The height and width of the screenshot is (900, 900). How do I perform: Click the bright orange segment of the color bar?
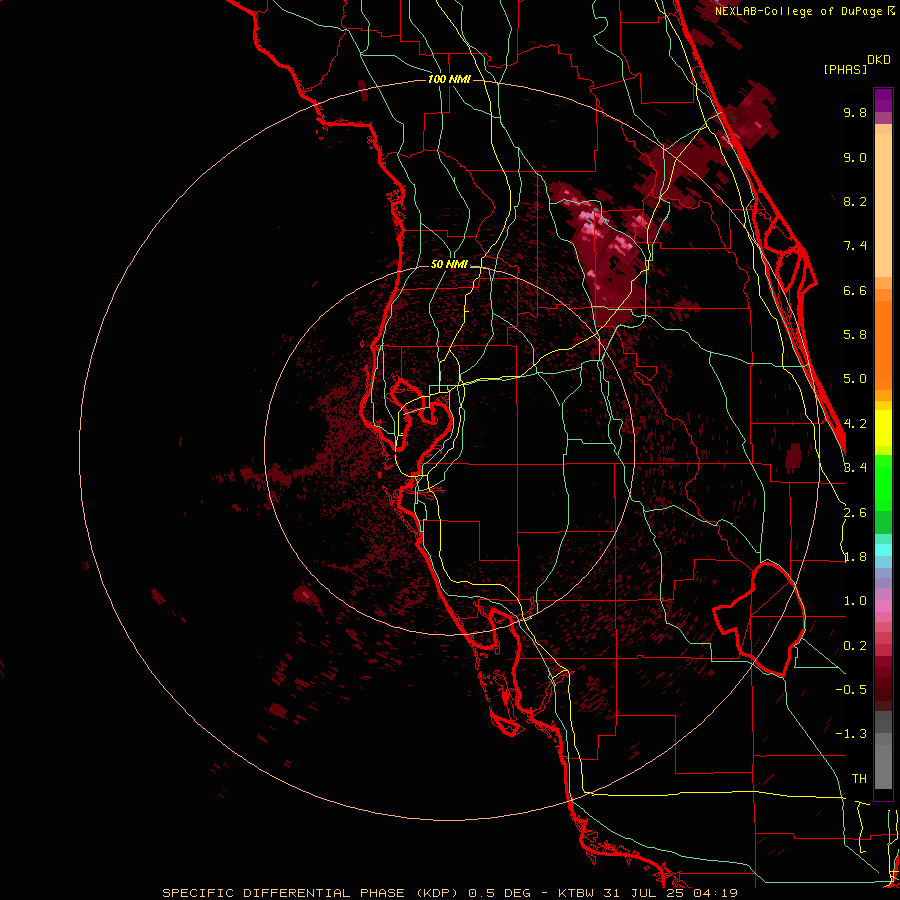(883, 345)
